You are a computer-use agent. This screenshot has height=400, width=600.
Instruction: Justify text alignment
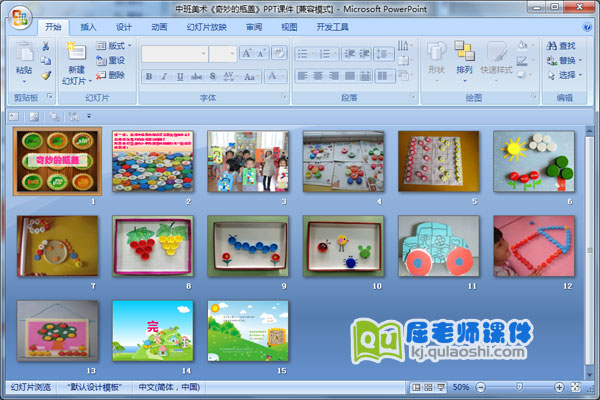349,76
